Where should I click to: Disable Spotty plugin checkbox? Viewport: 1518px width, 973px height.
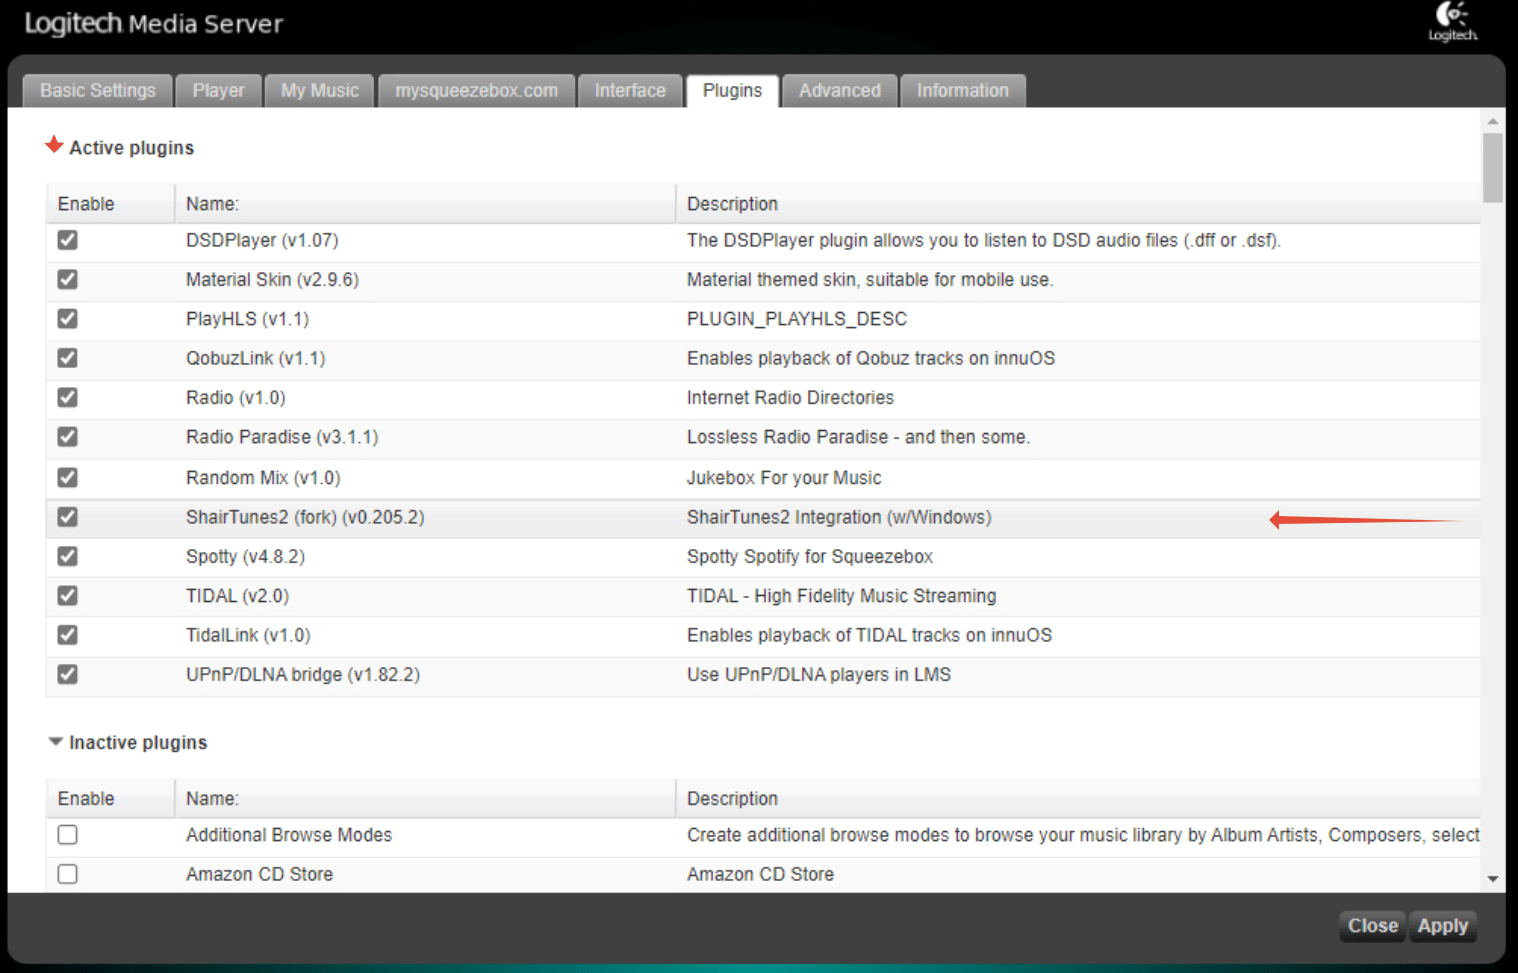67,556
